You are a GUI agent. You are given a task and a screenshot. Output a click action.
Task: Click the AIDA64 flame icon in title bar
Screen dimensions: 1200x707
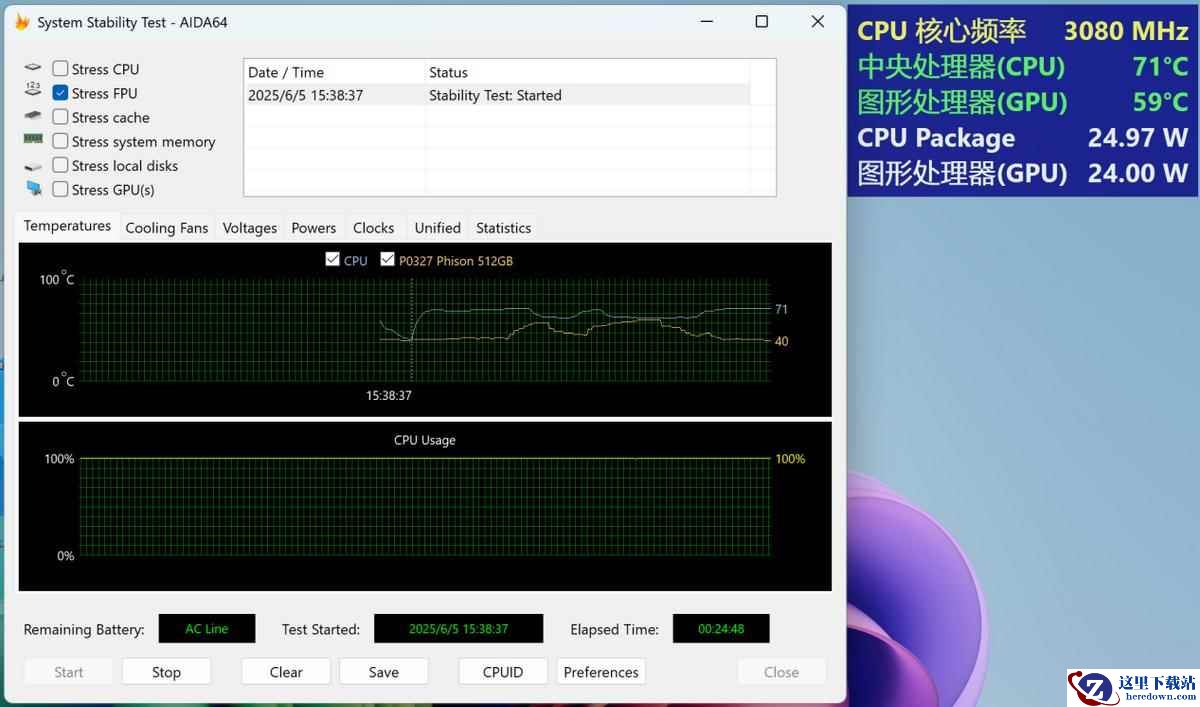[21, 21]
